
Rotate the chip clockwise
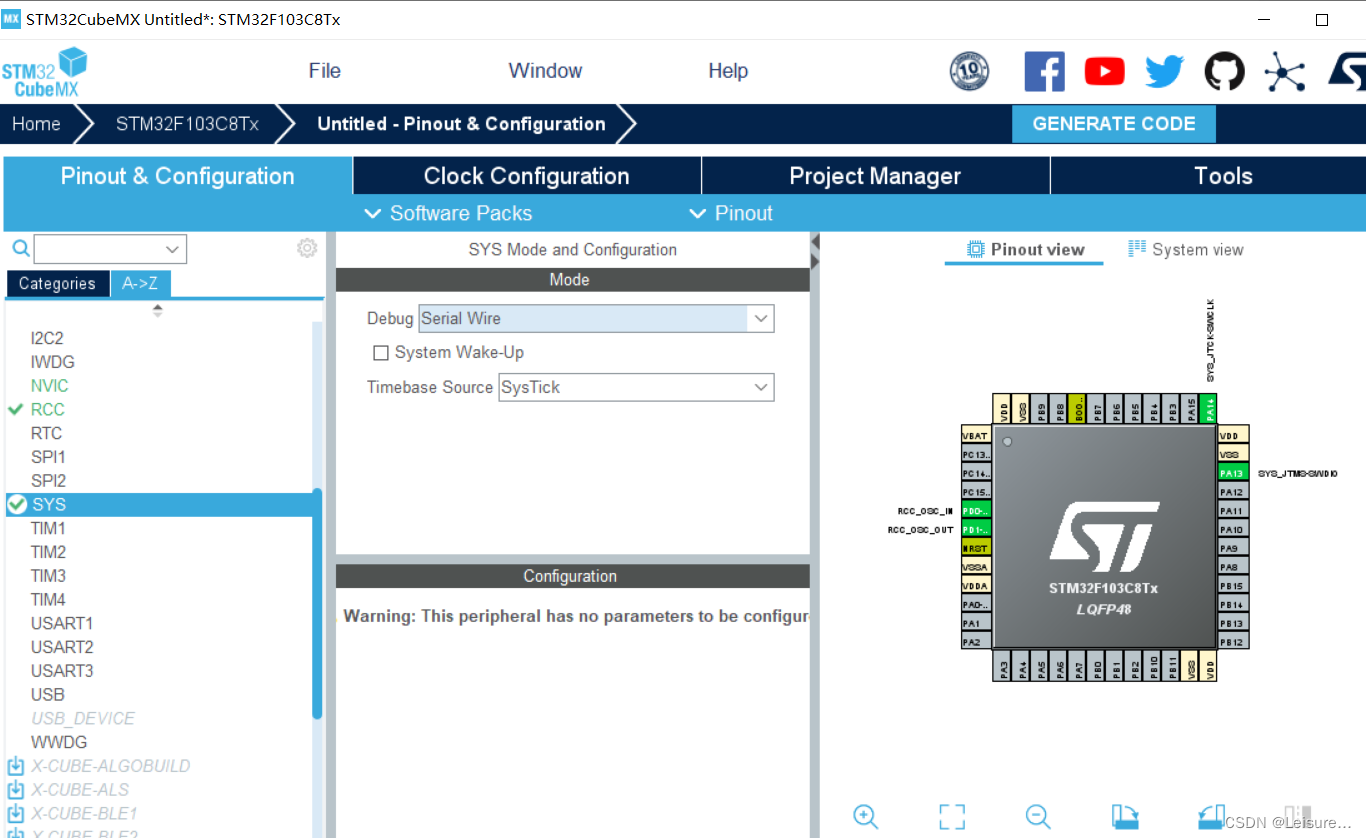pos(1125,816)
